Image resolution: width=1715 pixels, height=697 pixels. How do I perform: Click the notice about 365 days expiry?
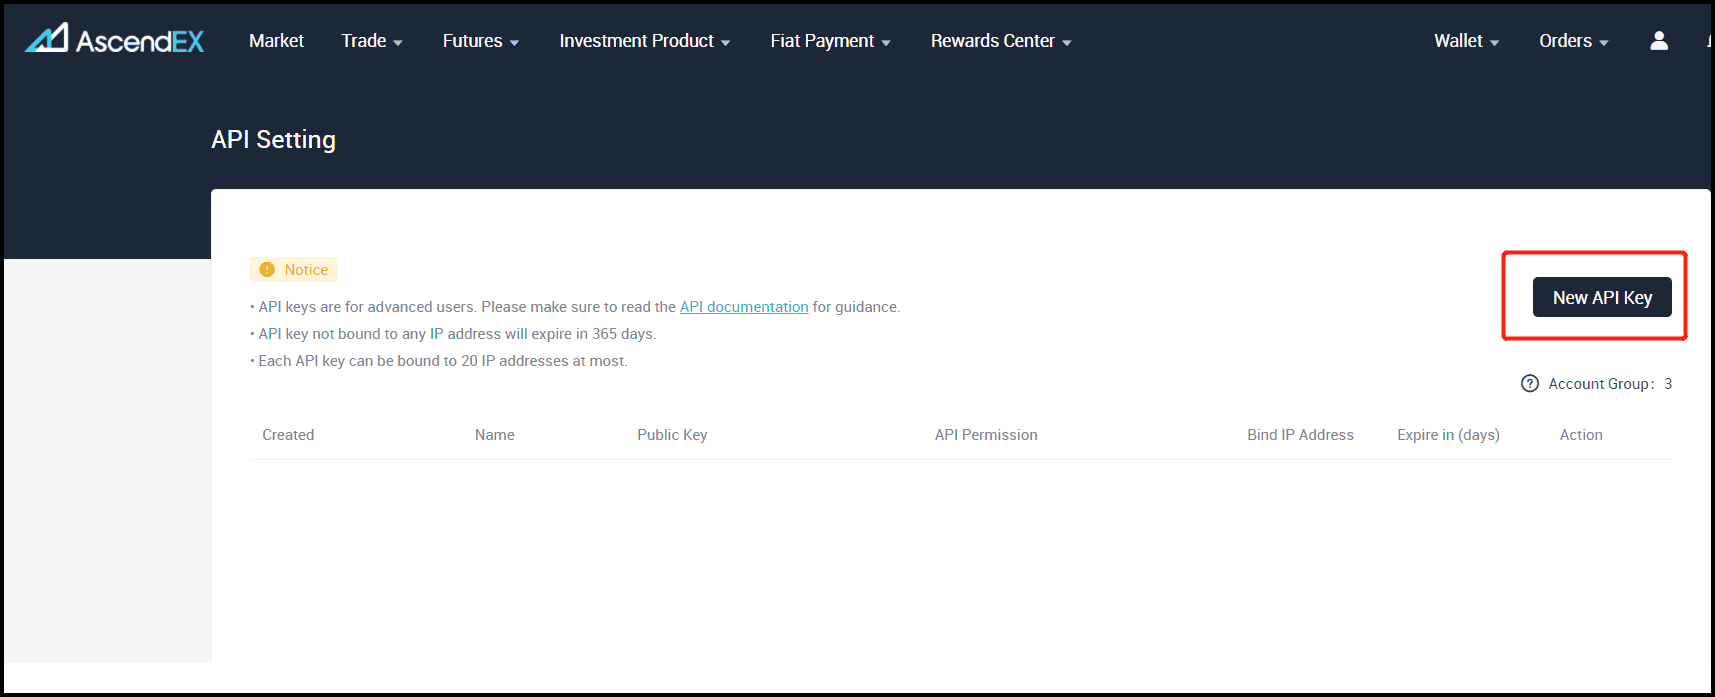453,334
